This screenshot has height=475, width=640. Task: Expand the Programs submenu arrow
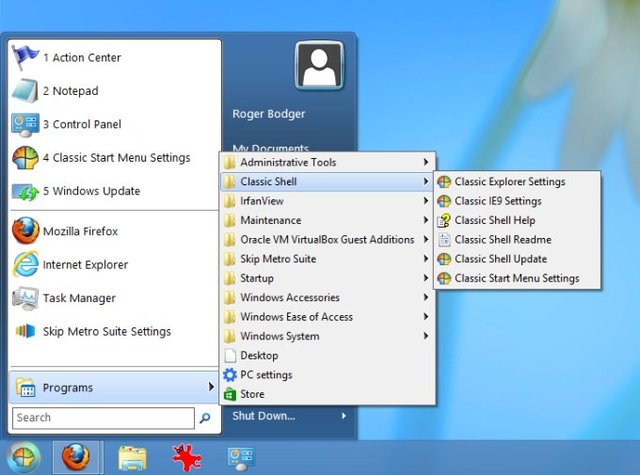(x=211, y=386)
